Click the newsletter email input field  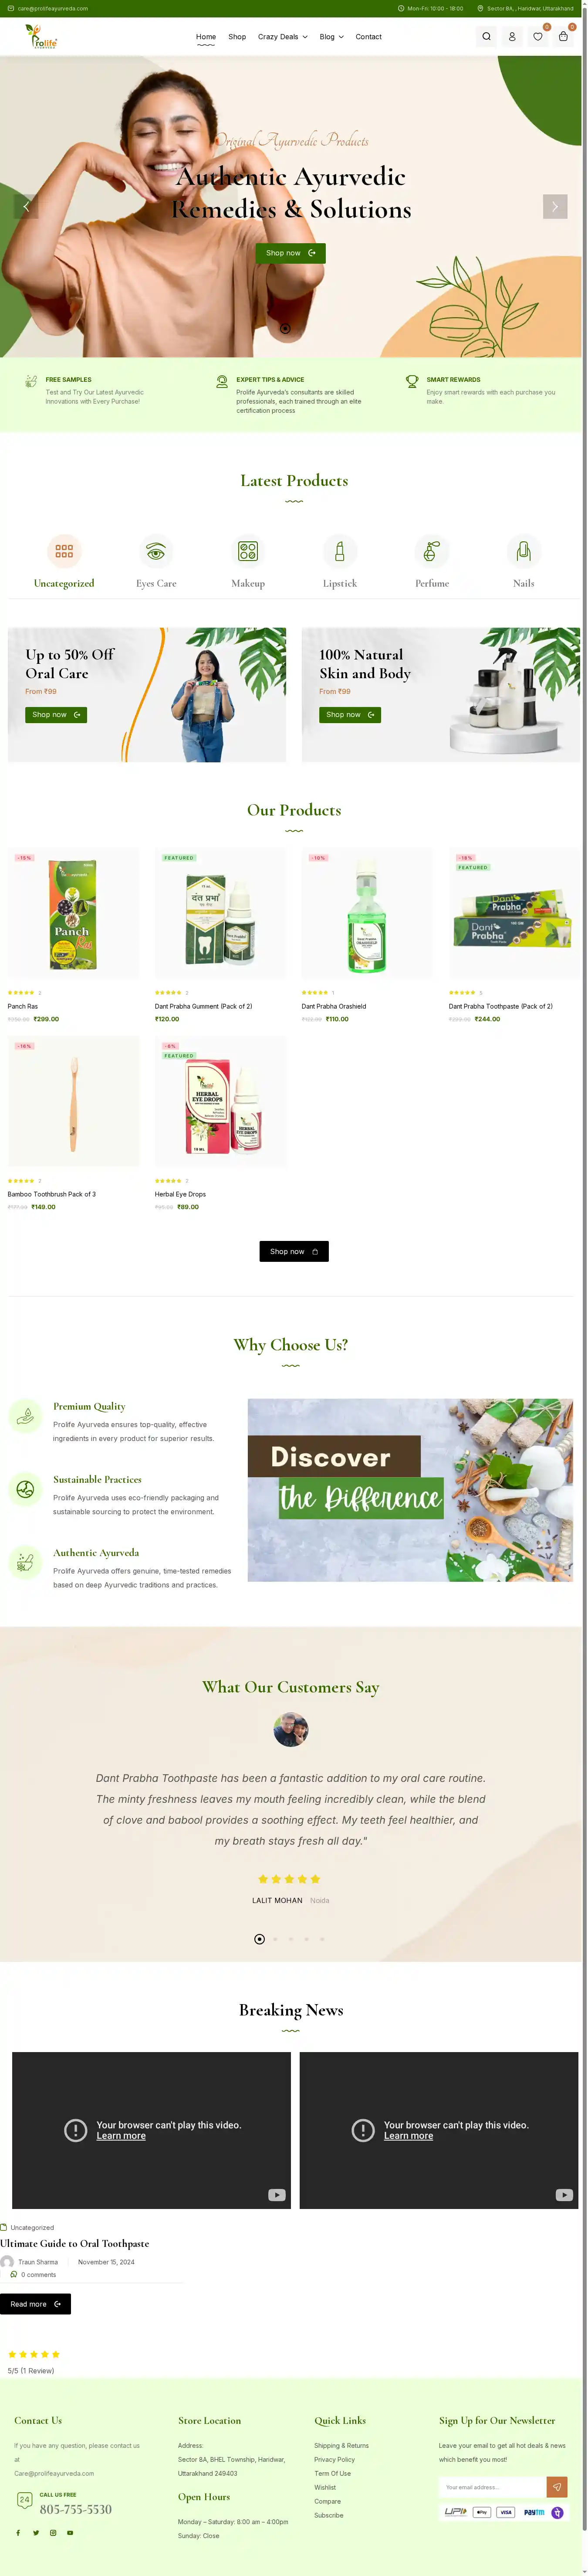tap(493, 2487)
